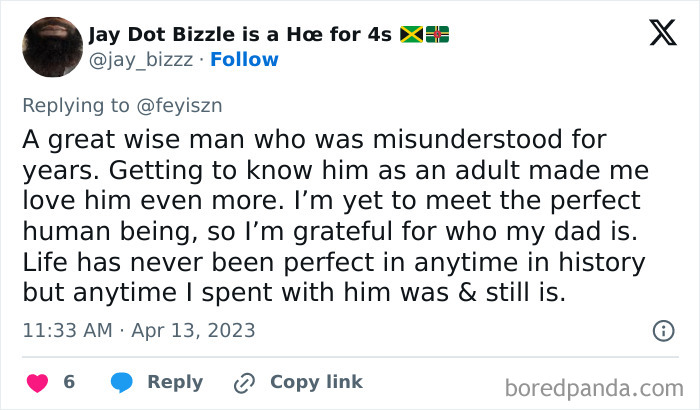Click the Jamaican flag emoji
The height and width of the screenshot is (410, 700).
(411, 35)
